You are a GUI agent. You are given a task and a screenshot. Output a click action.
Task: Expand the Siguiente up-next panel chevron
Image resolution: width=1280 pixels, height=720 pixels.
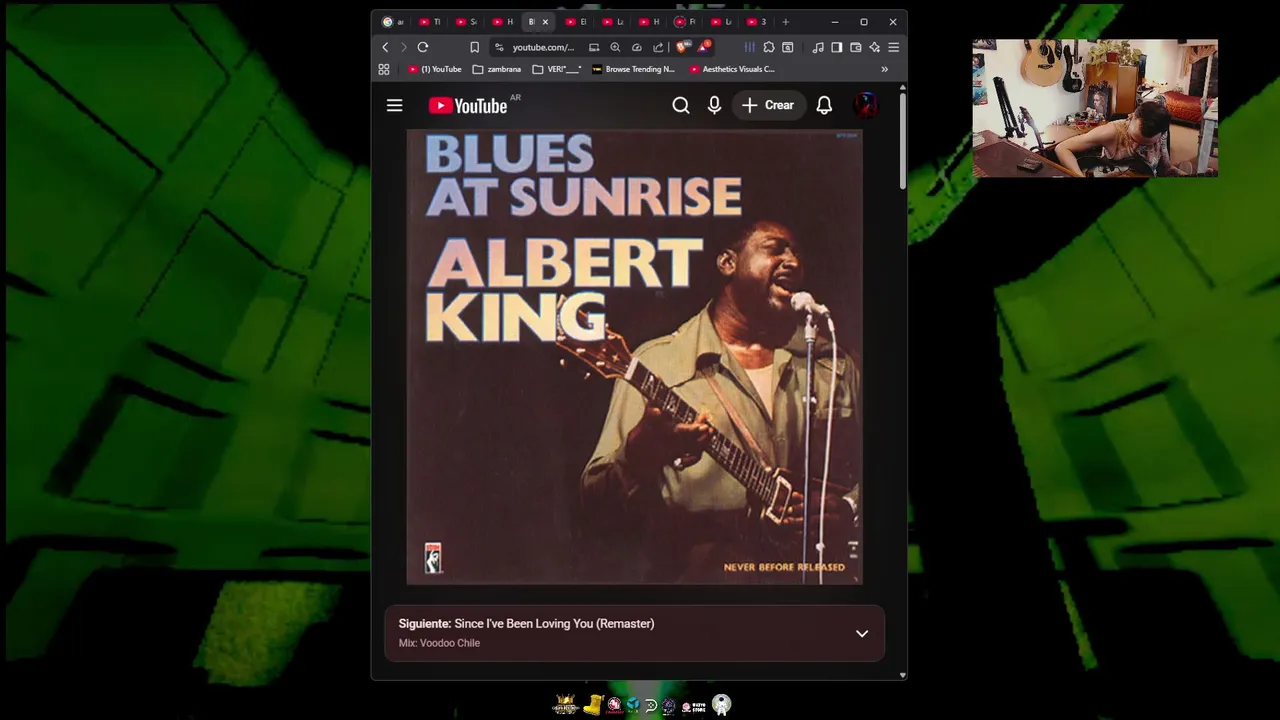(862, 633)
